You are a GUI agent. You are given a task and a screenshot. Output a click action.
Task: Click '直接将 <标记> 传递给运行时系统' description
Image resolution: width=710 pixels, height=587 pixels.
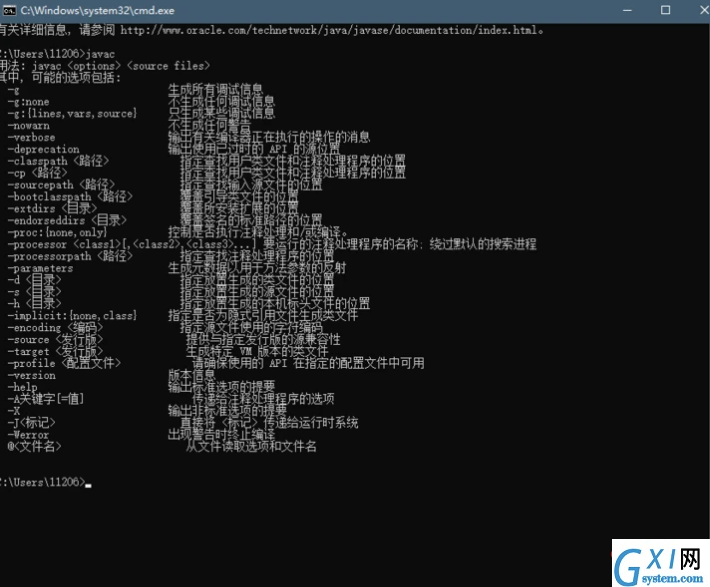click(269, 423)
